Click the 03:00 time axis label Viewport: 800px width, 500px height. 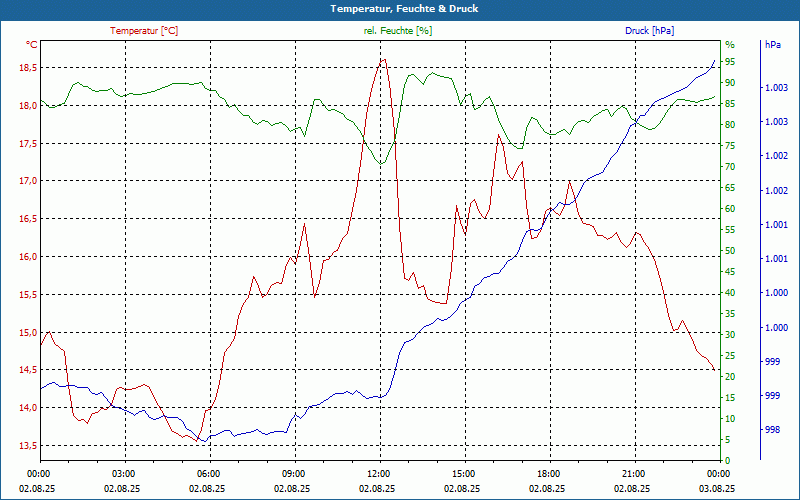(122, 473)
